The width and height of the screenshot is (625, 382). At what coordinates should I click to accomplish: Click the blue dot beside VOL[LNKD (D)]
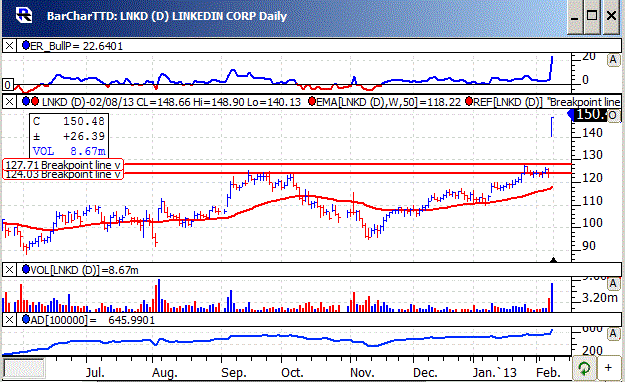[26, 270]
